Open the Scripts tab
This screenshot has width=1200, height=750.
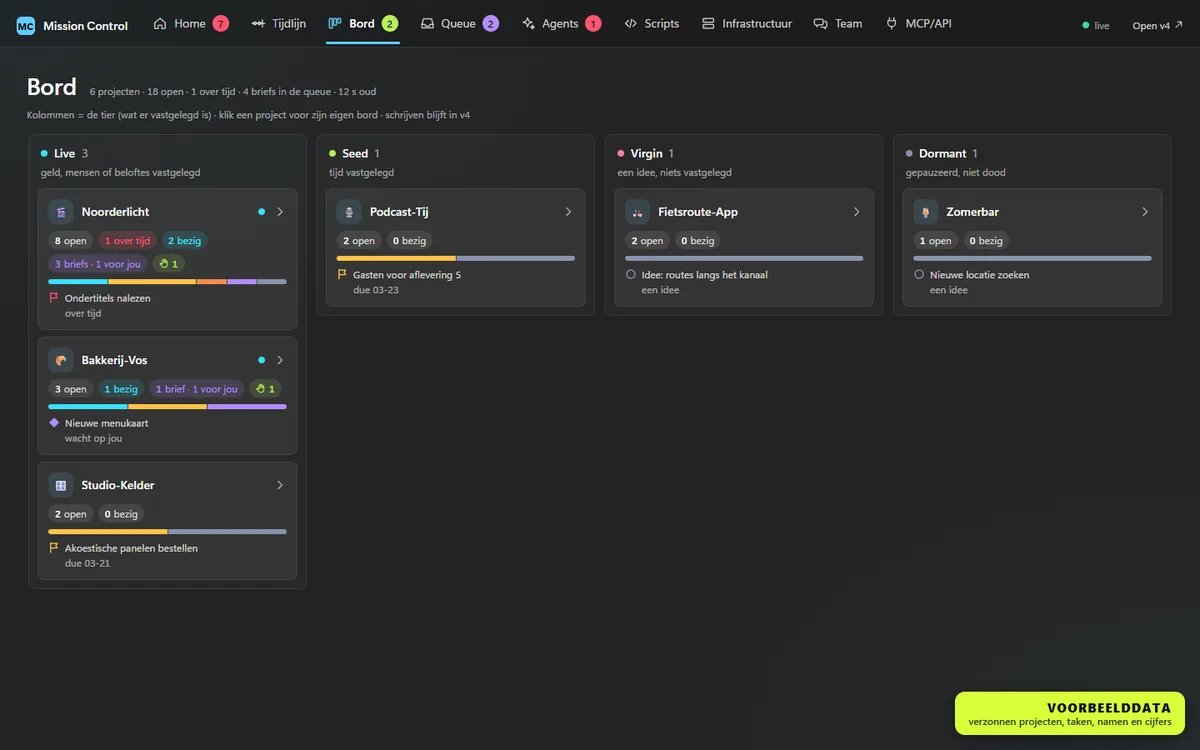click(x=651, y=24)
